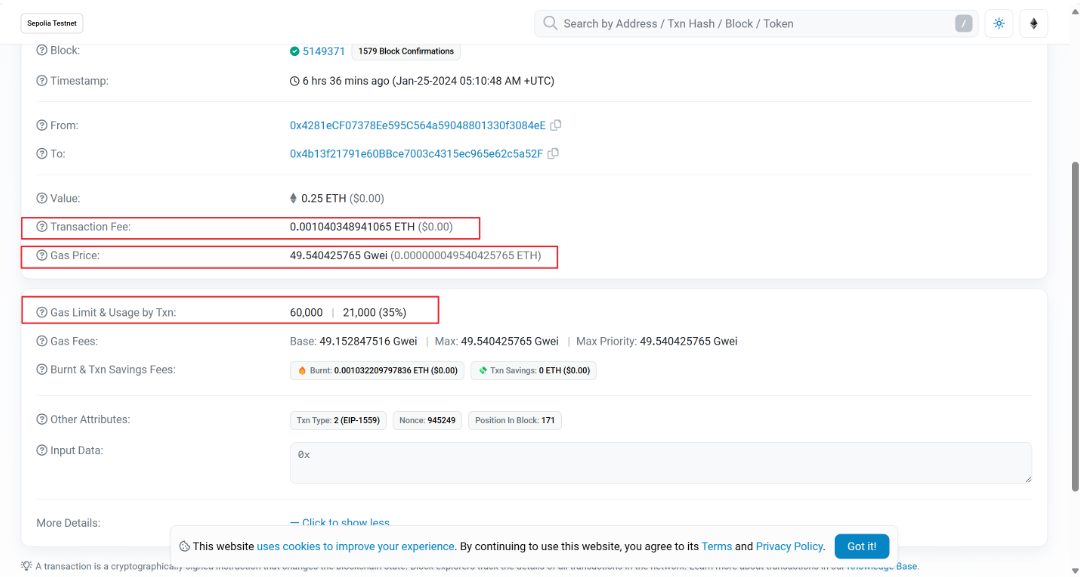Collapse details via Click to show less
The height and width of the screenshot is (577, 1080).
340,523
